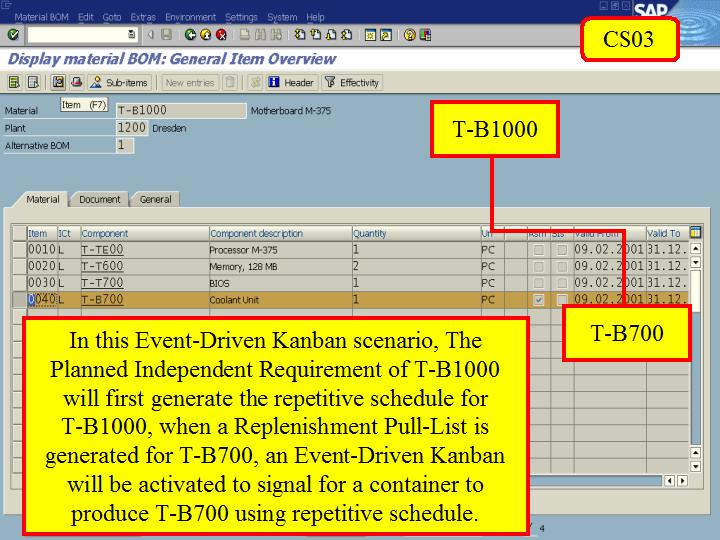Open component link T-T700
Image resolution: width=720 pixels, height=540 pixels.
[x=102, y=282]
